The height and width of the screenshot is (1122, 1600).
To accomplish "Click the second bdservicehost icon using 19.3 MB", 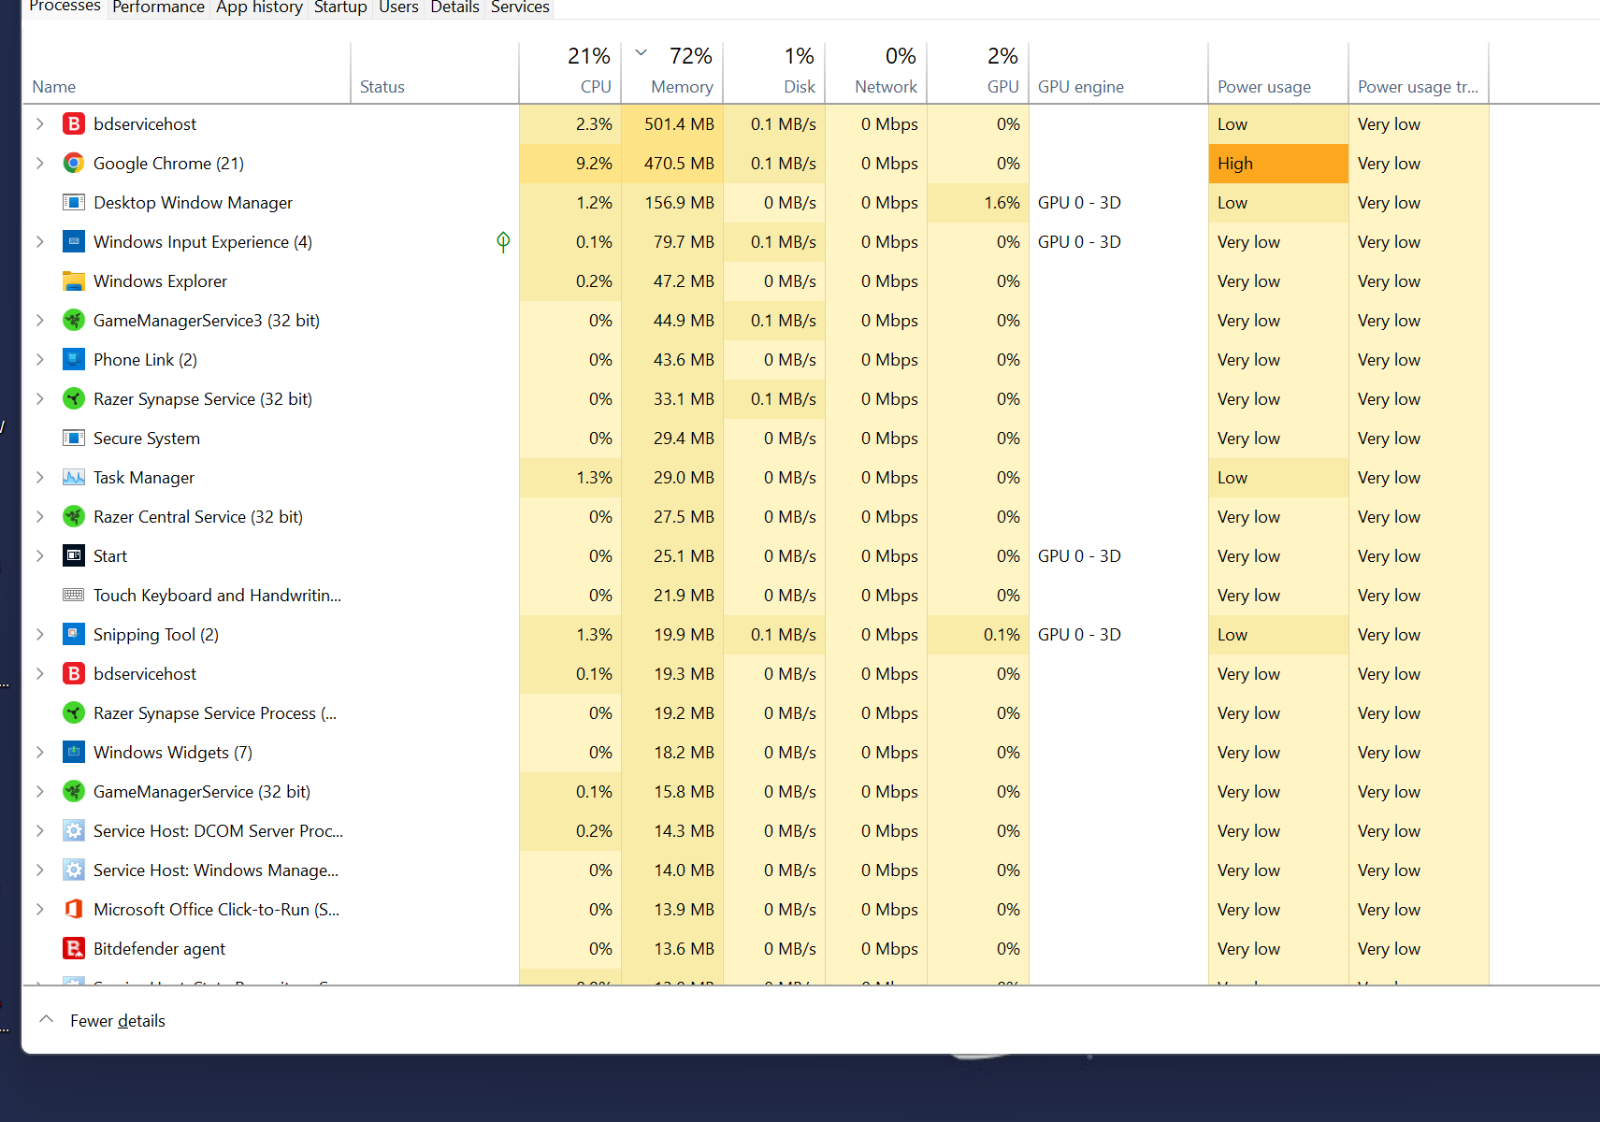I will pyautogui.click(x=73, y=674).
